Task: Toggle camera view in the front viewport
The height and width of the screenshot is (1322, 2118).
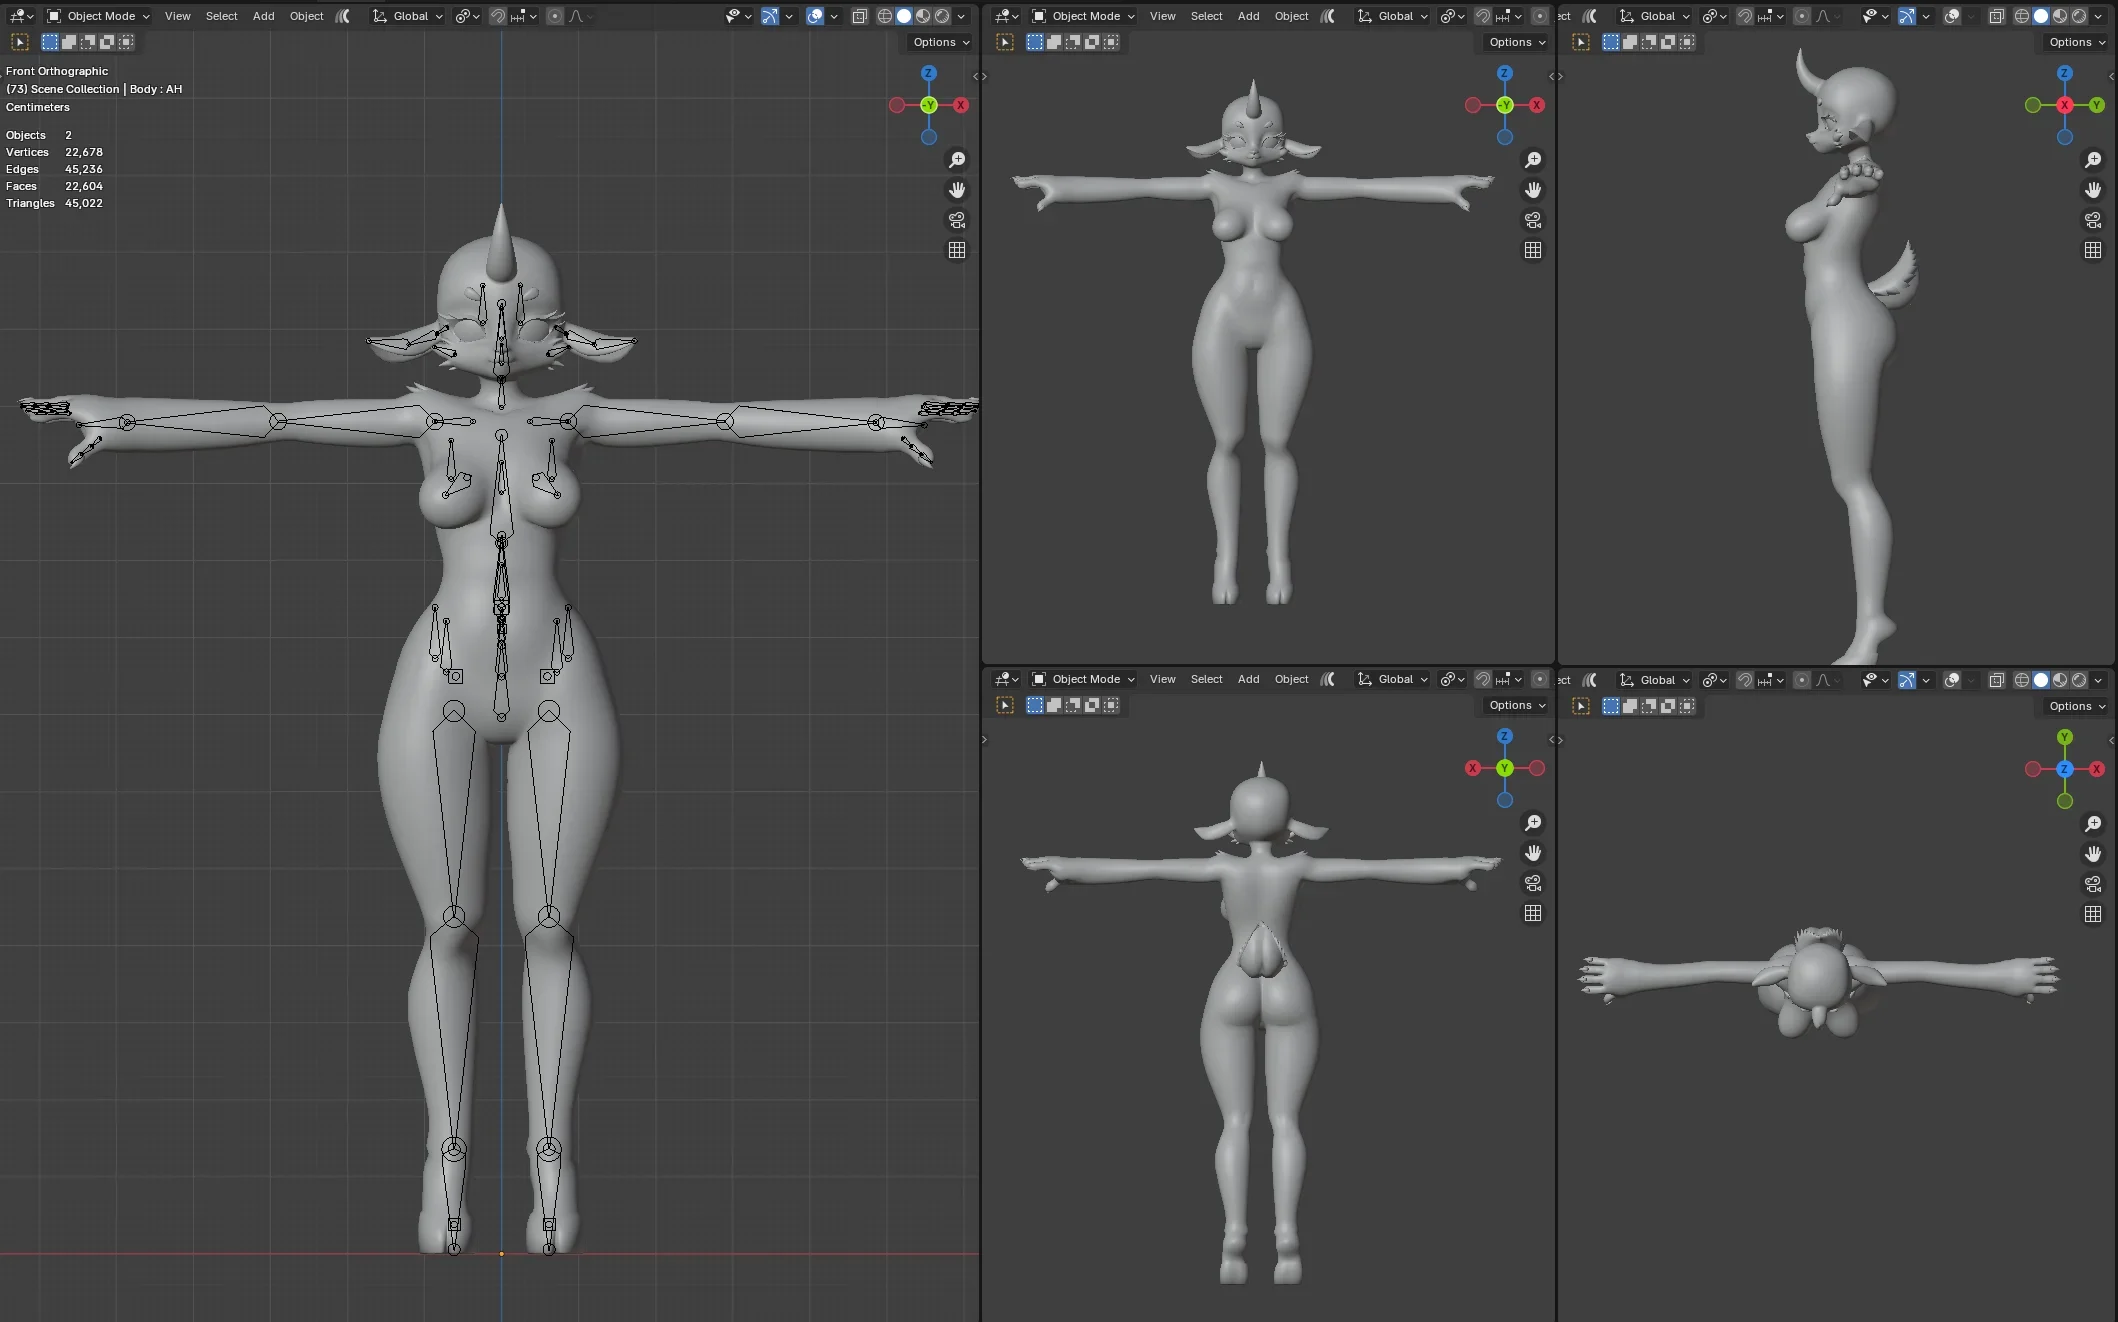Action: 957,220
